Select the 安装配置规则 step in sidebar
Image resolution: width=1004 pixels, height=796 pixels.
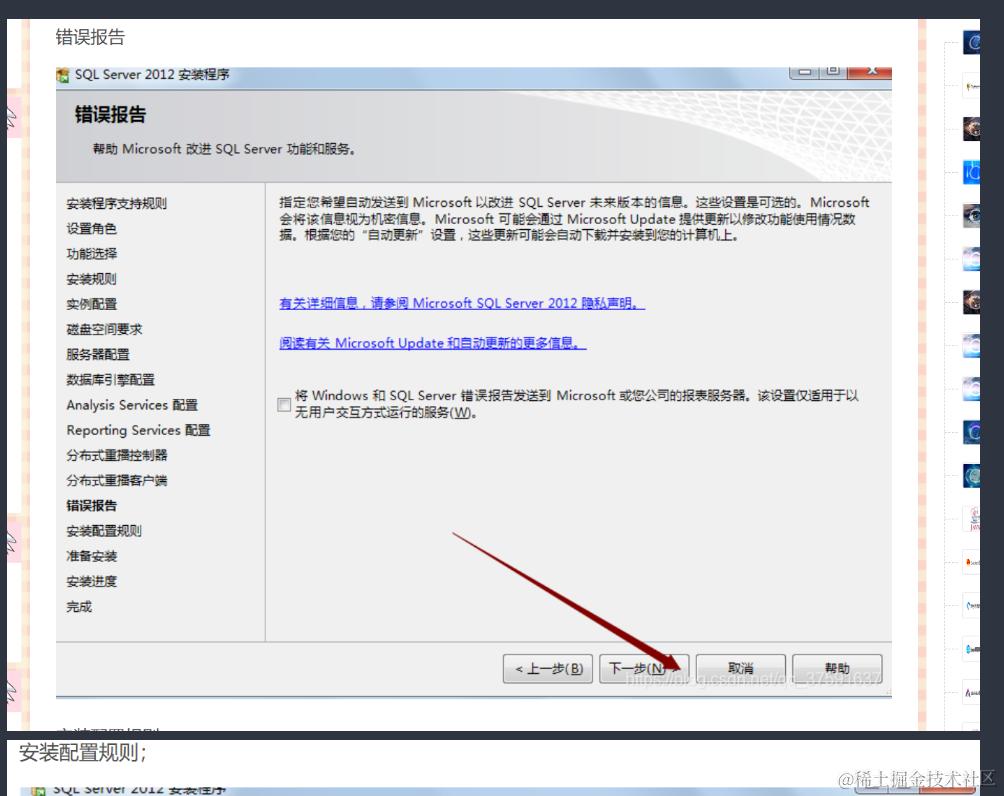(104, 530)
